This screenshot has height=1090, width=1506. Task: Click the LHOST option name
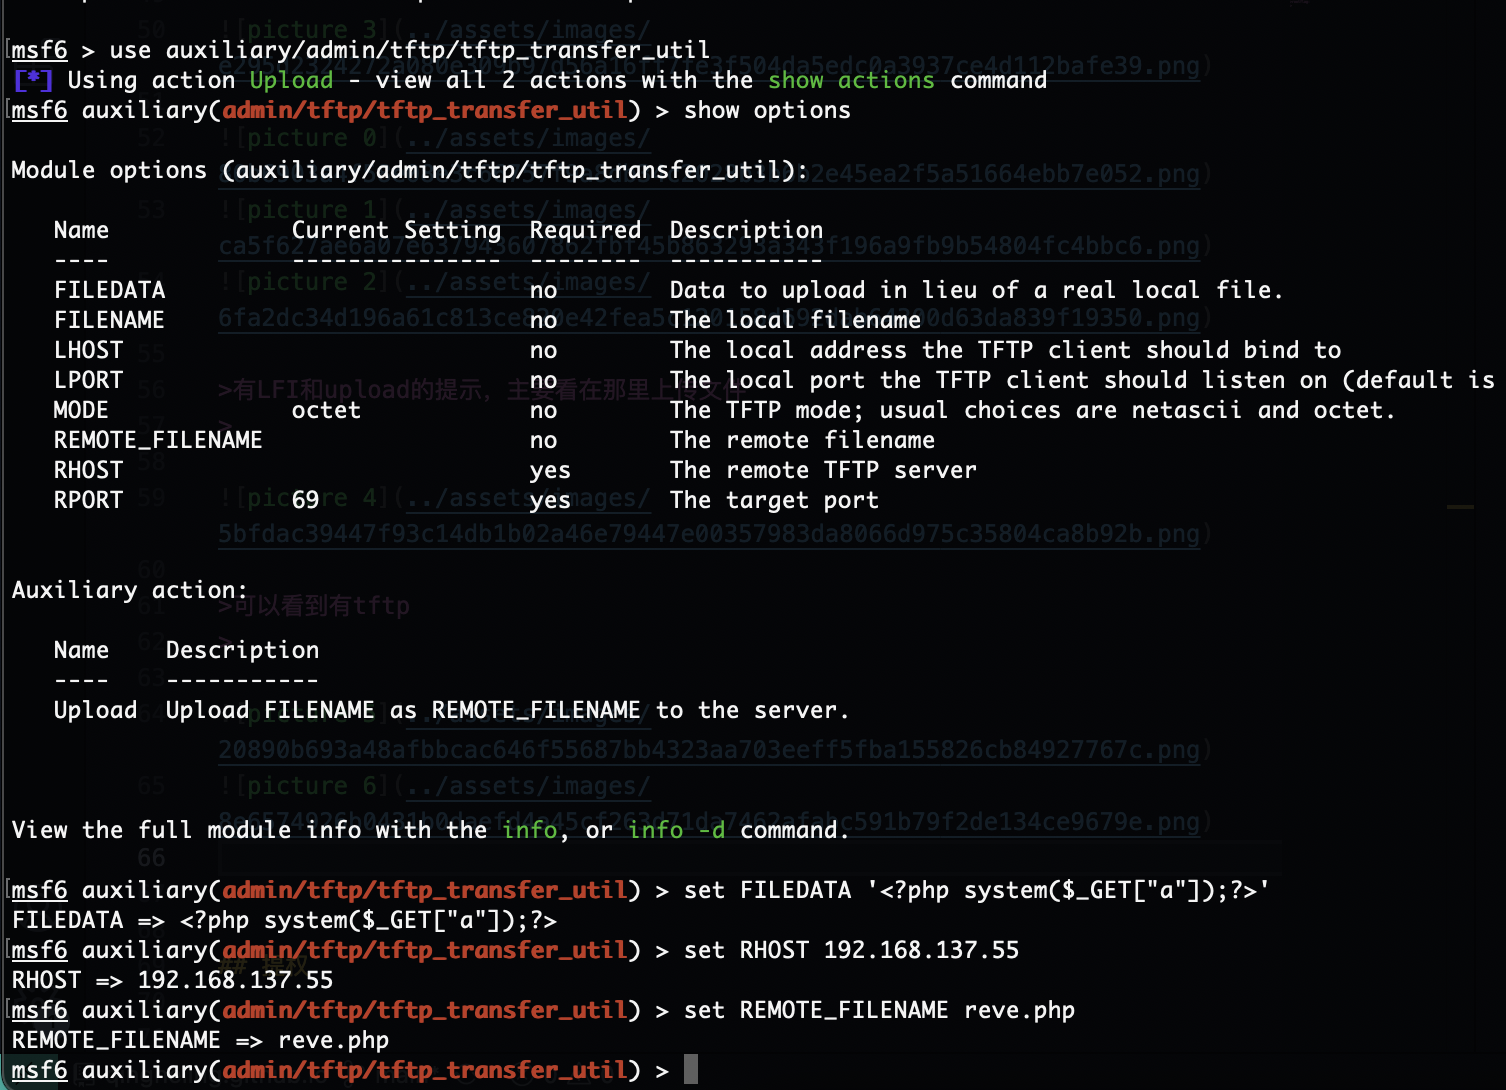click(x=88, y=350)
